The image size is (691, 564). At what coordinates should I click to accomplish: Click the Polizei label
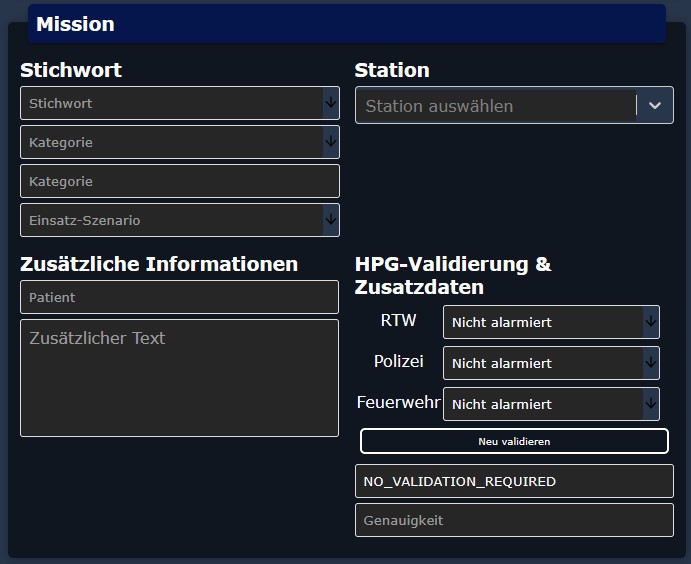point(398,361)
